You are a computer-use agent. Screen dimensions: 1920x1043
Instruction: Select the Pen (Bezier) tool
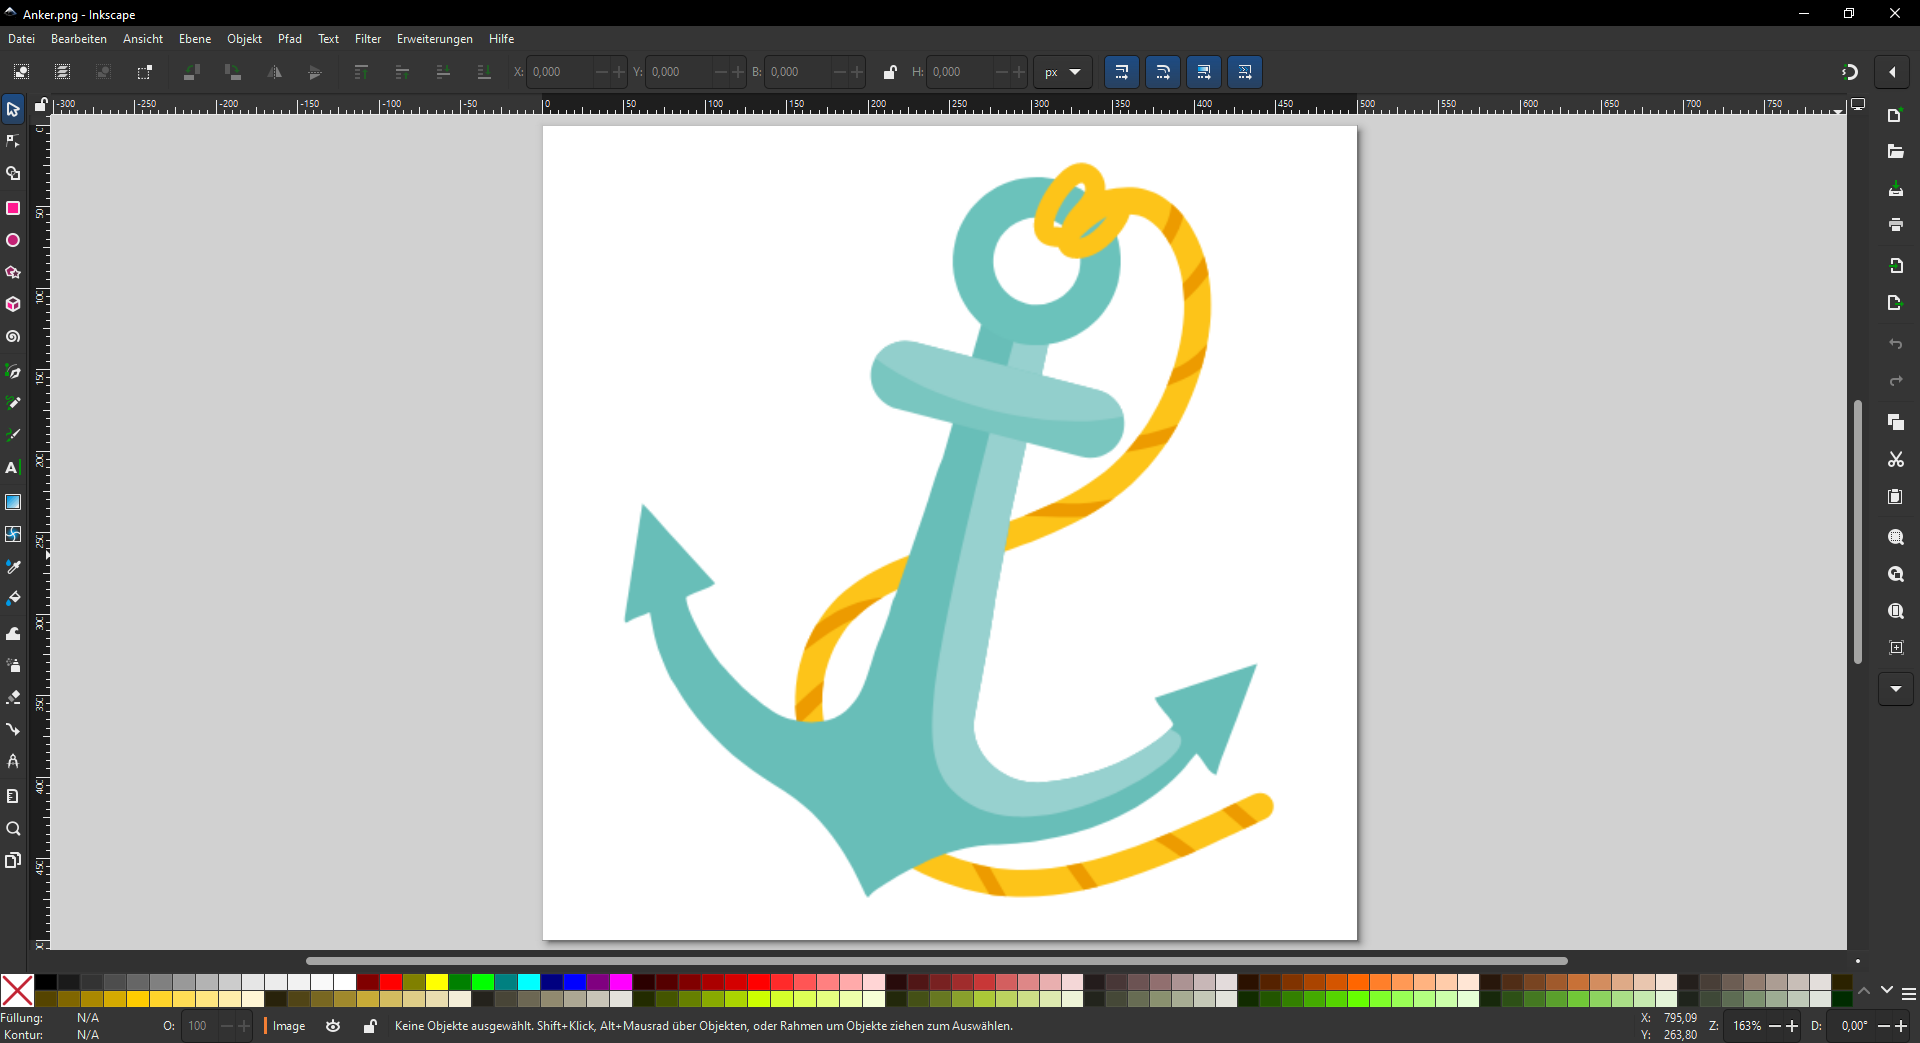coord(13,371)
